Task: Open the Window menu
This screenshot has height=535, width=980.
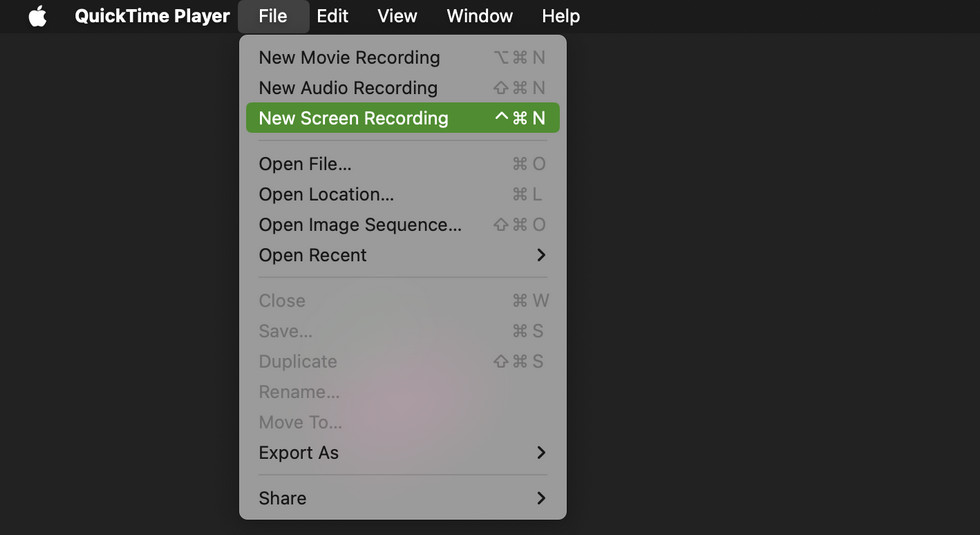Action: point(479,16)
